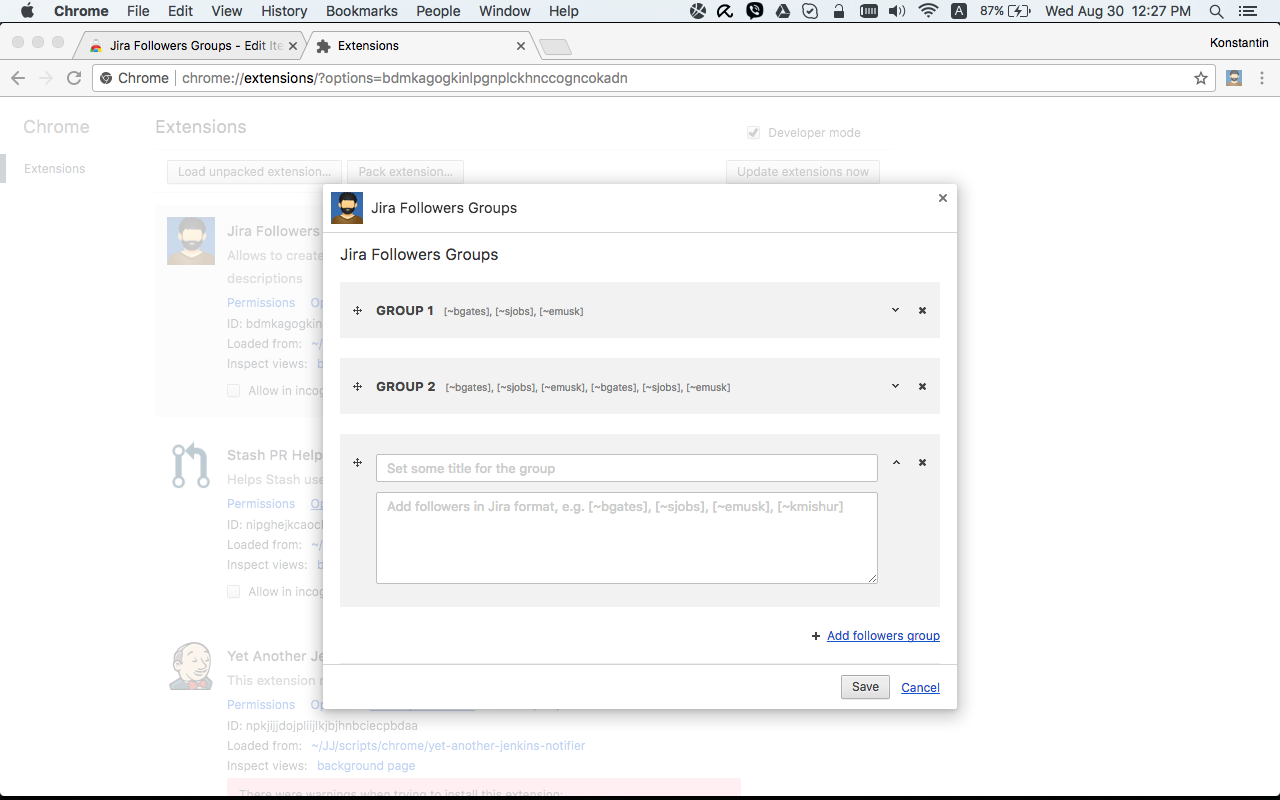Screen dimensions: 1280x800
Task: Click the Wi-Fi status icon
Action: (x=929, y=11)
